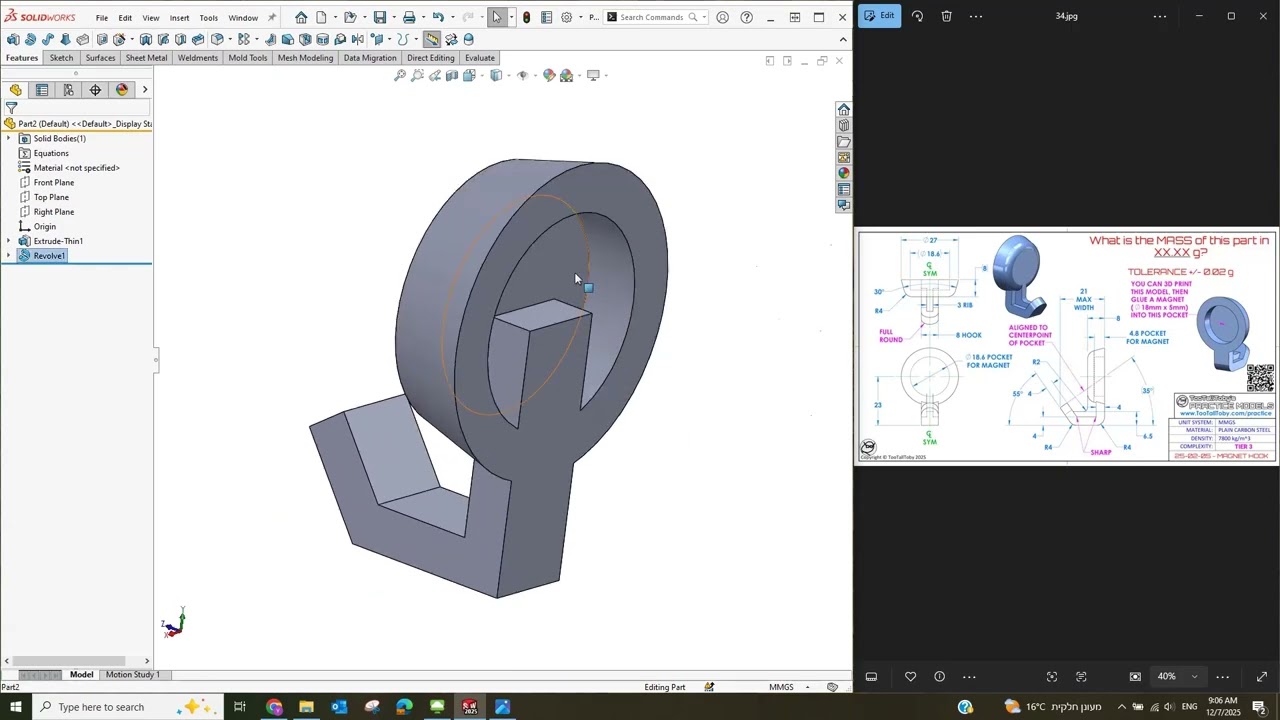Select the Front Plane tree item
Viewport: 1280px width, 720px height.
click(54, 183)
